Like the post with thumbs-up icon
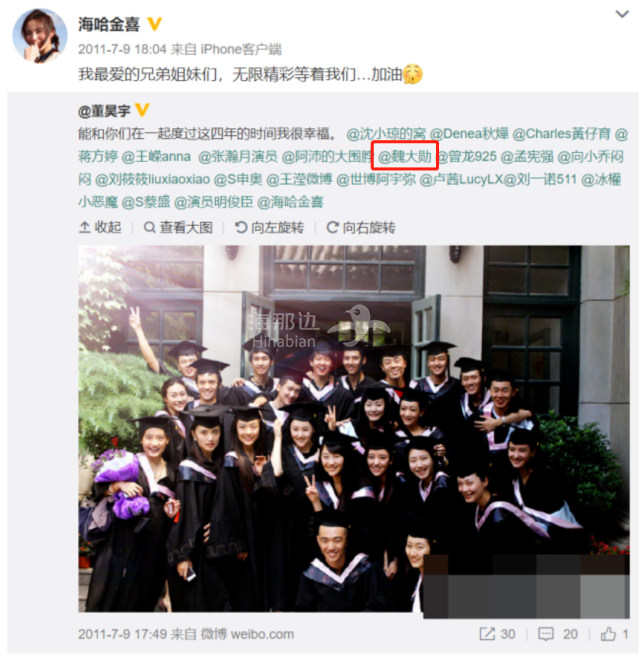 614,634
